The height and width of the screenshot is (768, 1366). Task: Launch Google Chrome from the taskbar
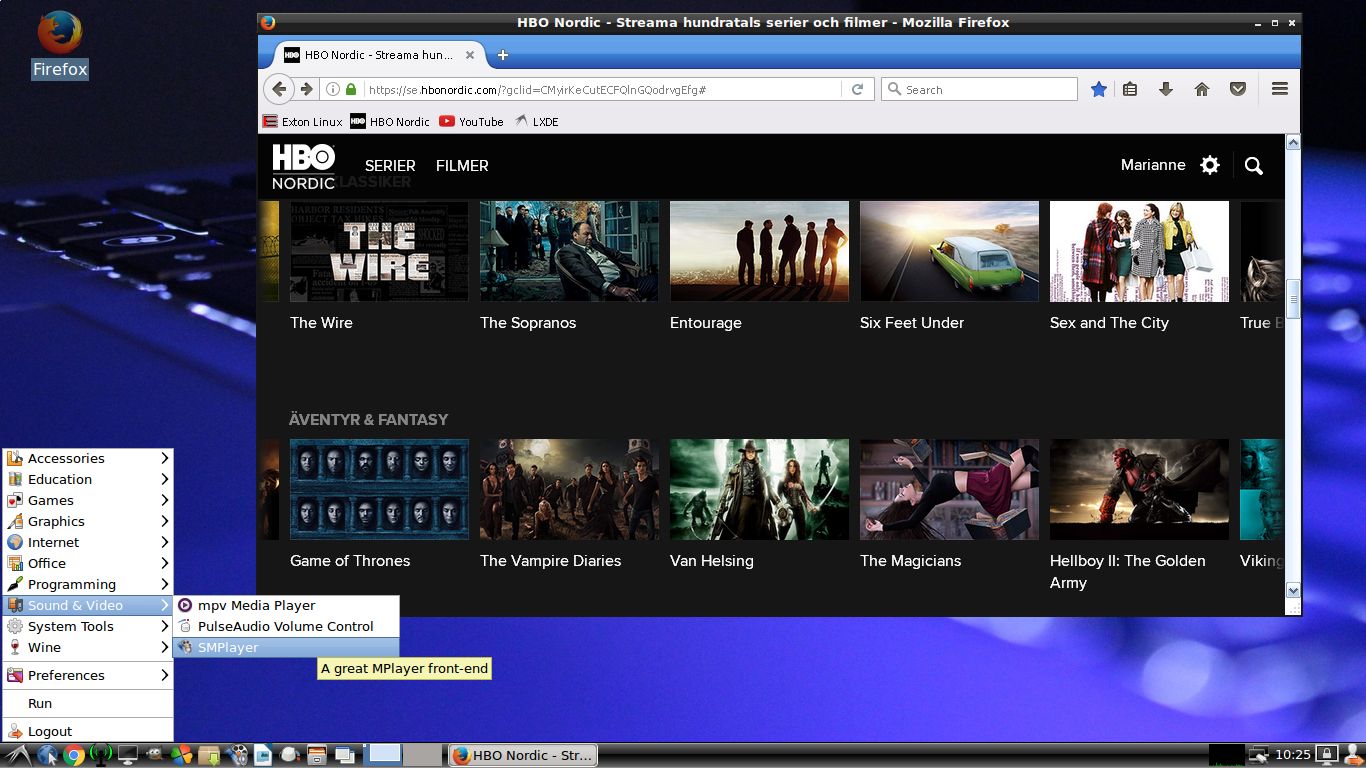pyautogui.click(x=74, y=755)
